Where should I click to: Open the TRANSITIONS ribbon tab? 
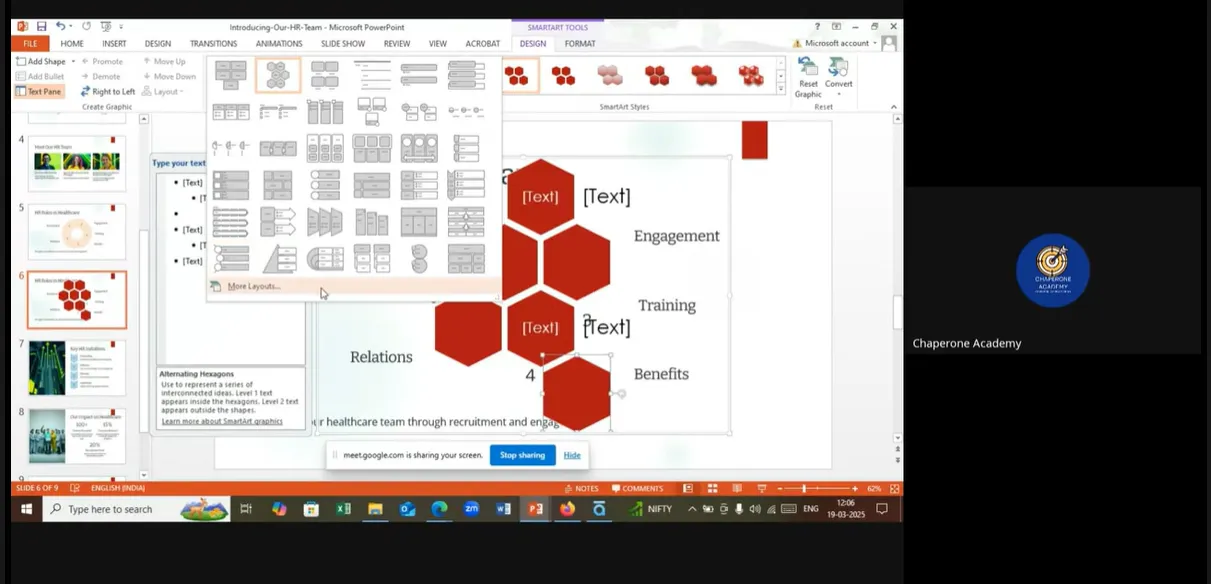tap(213, 44)
